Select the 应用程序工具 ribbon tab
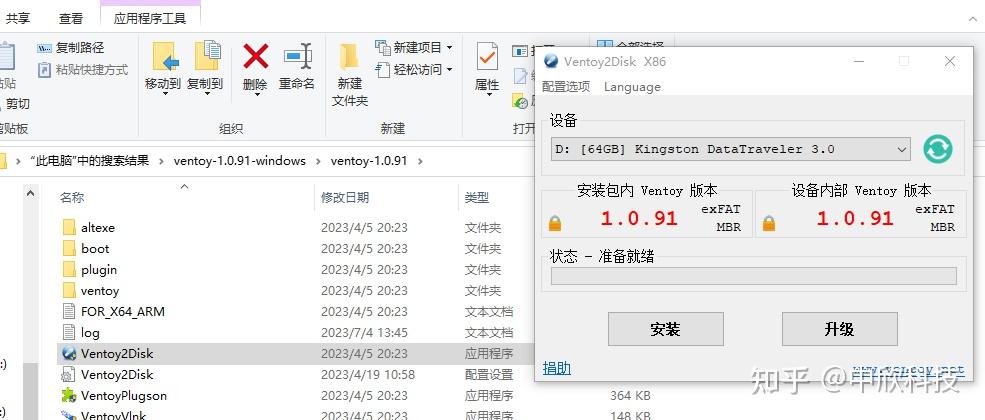985x420 pixels. [x=150, y=18]
